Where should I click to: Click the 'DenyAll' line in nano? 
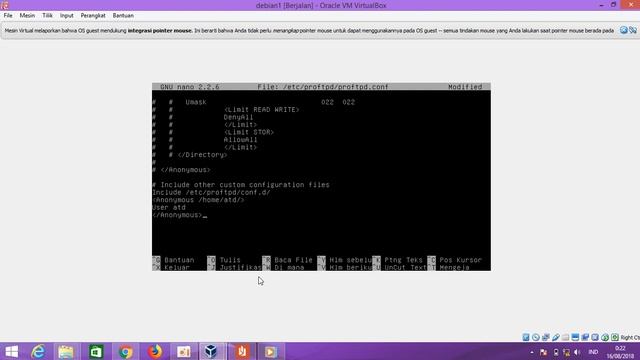tap(238, 117)
